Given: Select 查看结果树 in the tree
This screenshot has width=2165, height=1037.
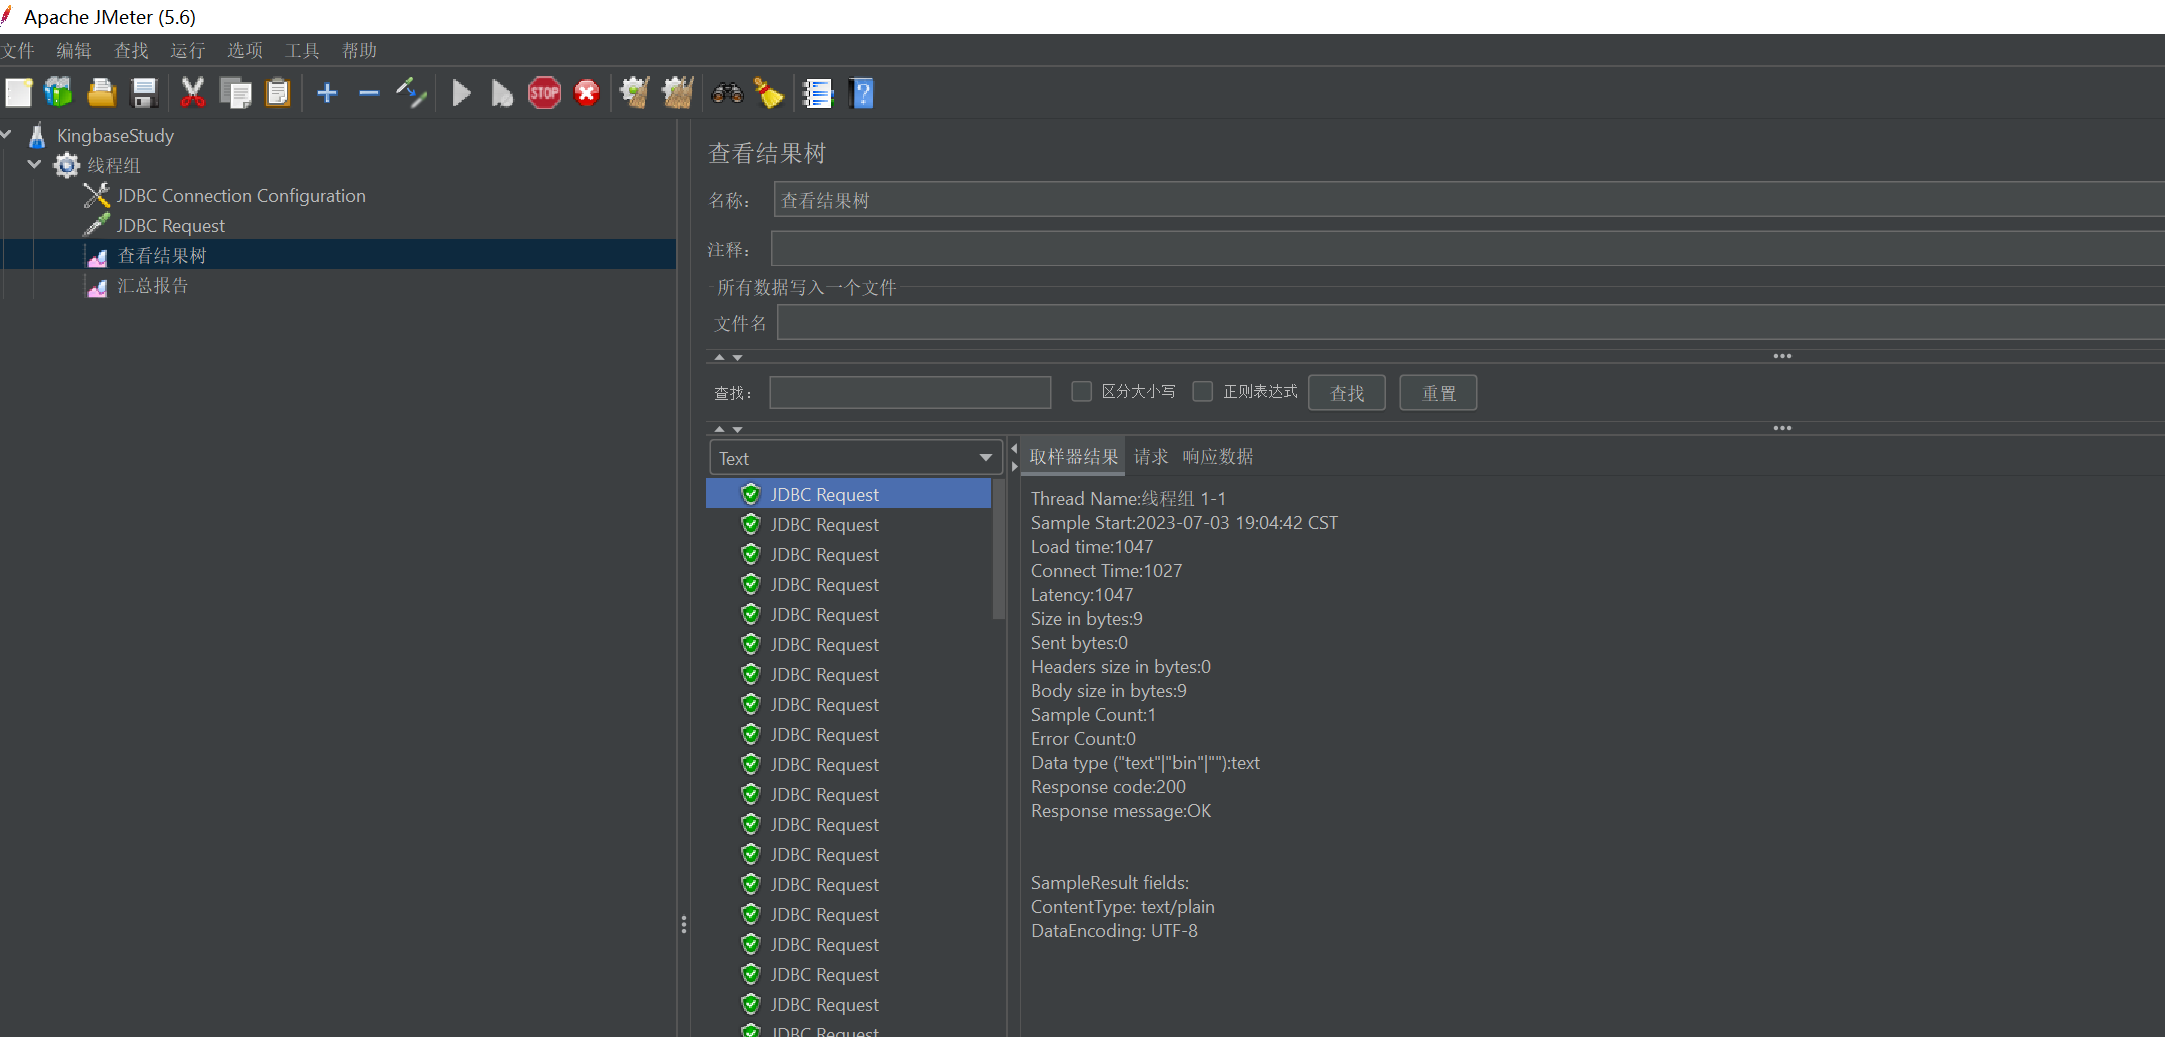Looking at the screenshot, I should 162,255.
